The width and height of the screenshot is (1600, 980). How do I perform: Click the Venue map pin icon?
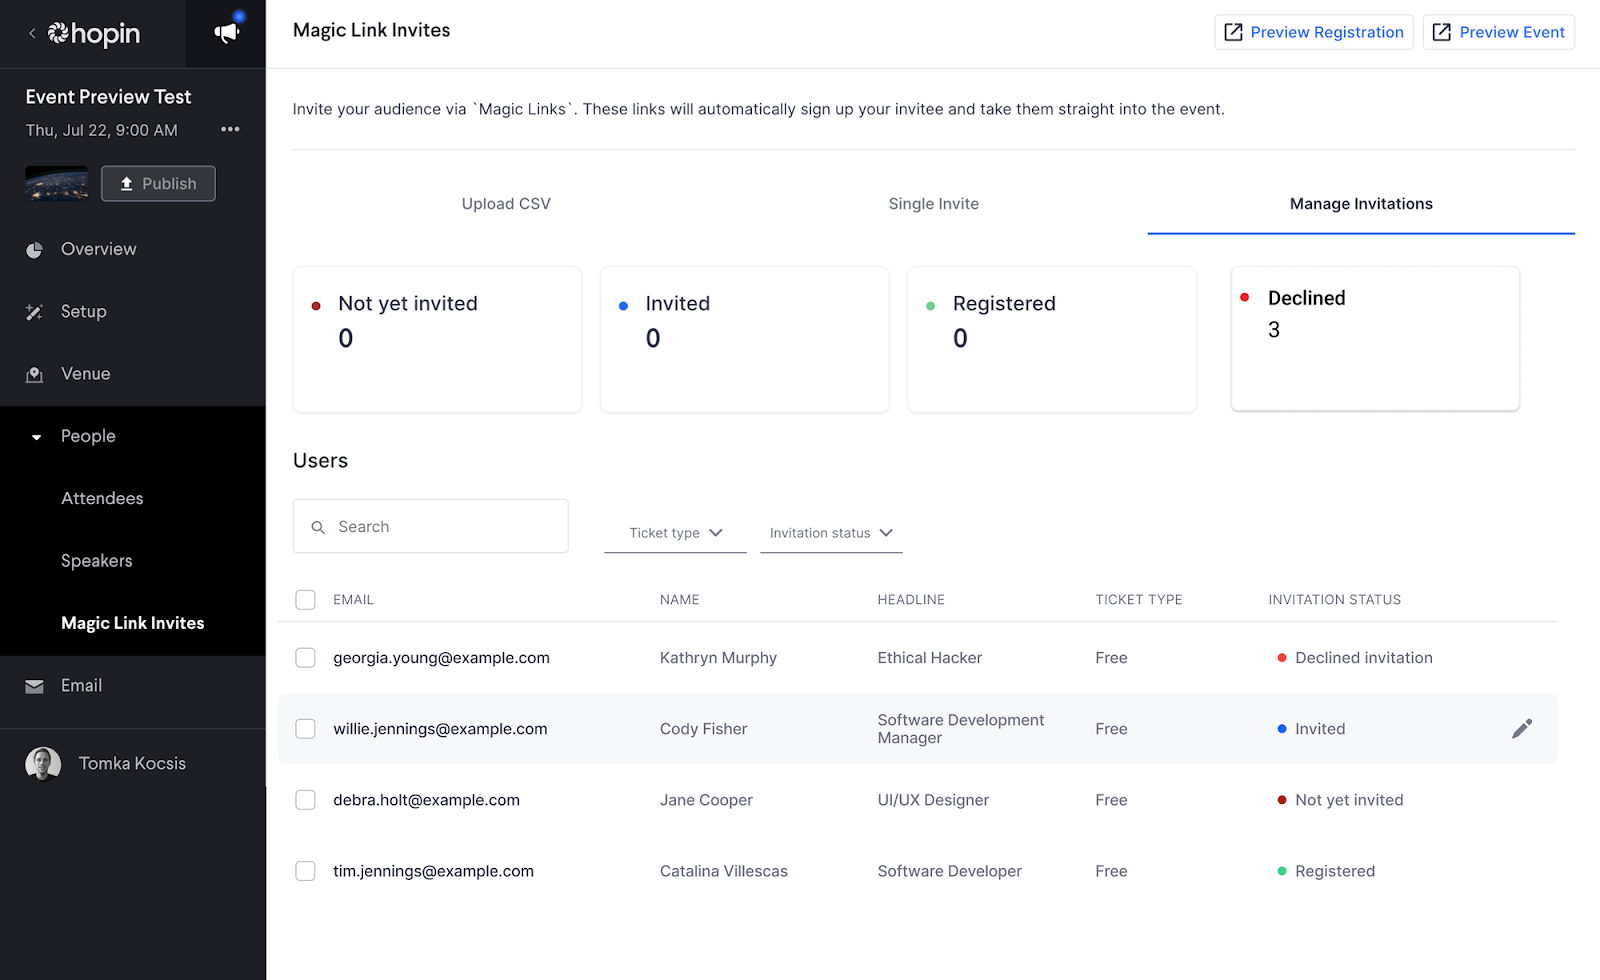point(34,374)
